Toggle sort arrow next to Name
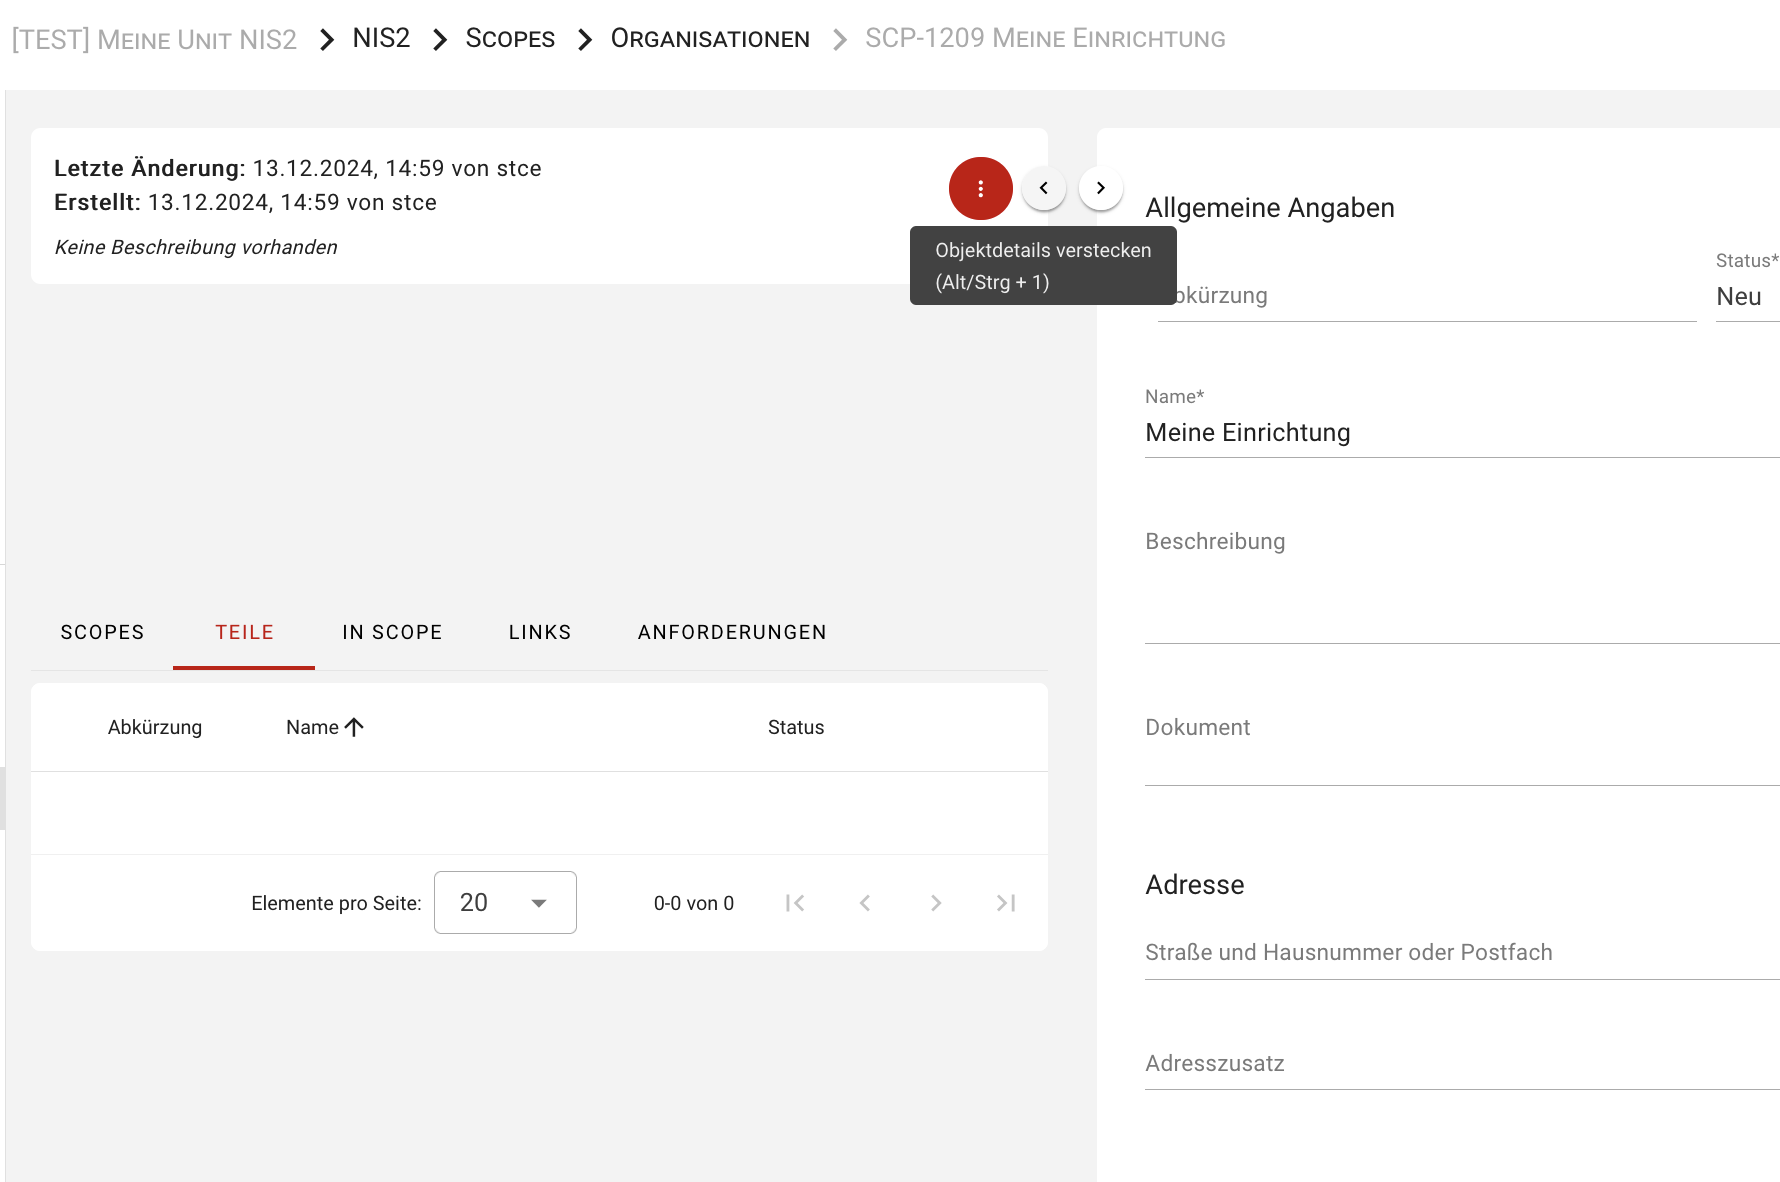The height and width of the screenshot is (1182, 1780). tap(354, 727)
